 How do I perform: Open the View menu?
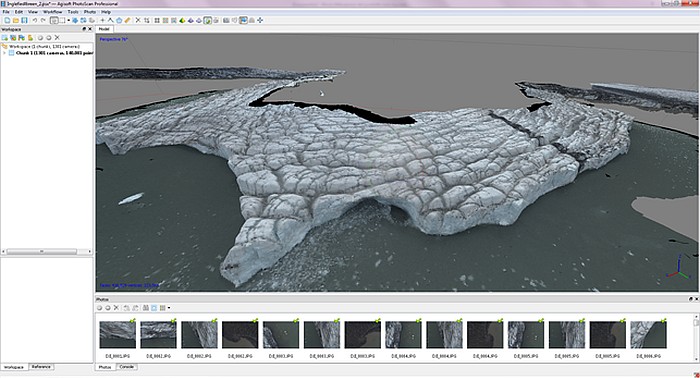33,12
